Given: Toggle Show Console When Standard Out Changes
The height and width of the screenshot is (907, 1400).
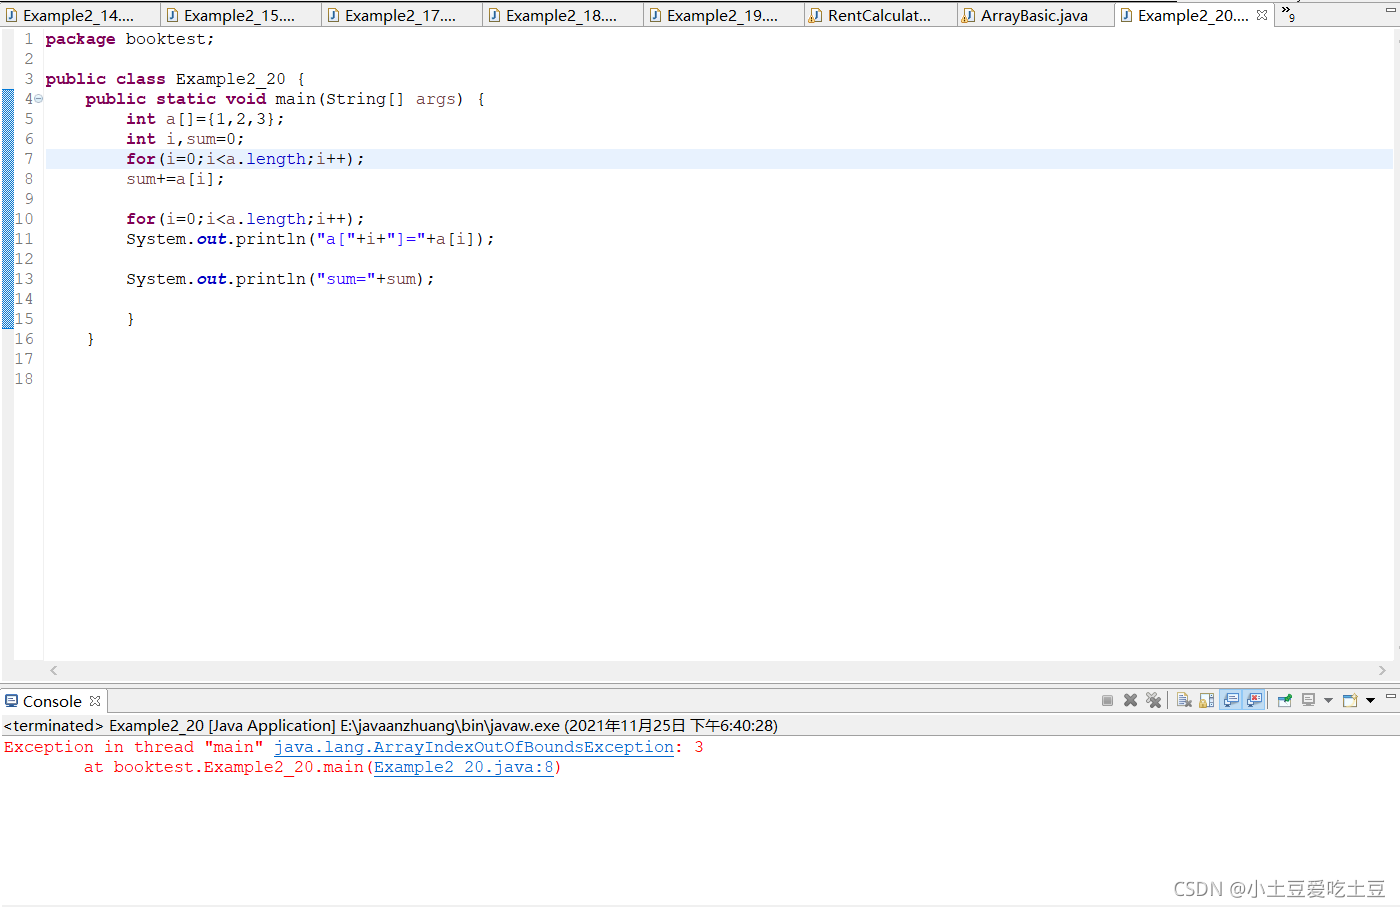Looking at the screenshot, I should (x=1231, y=700).
